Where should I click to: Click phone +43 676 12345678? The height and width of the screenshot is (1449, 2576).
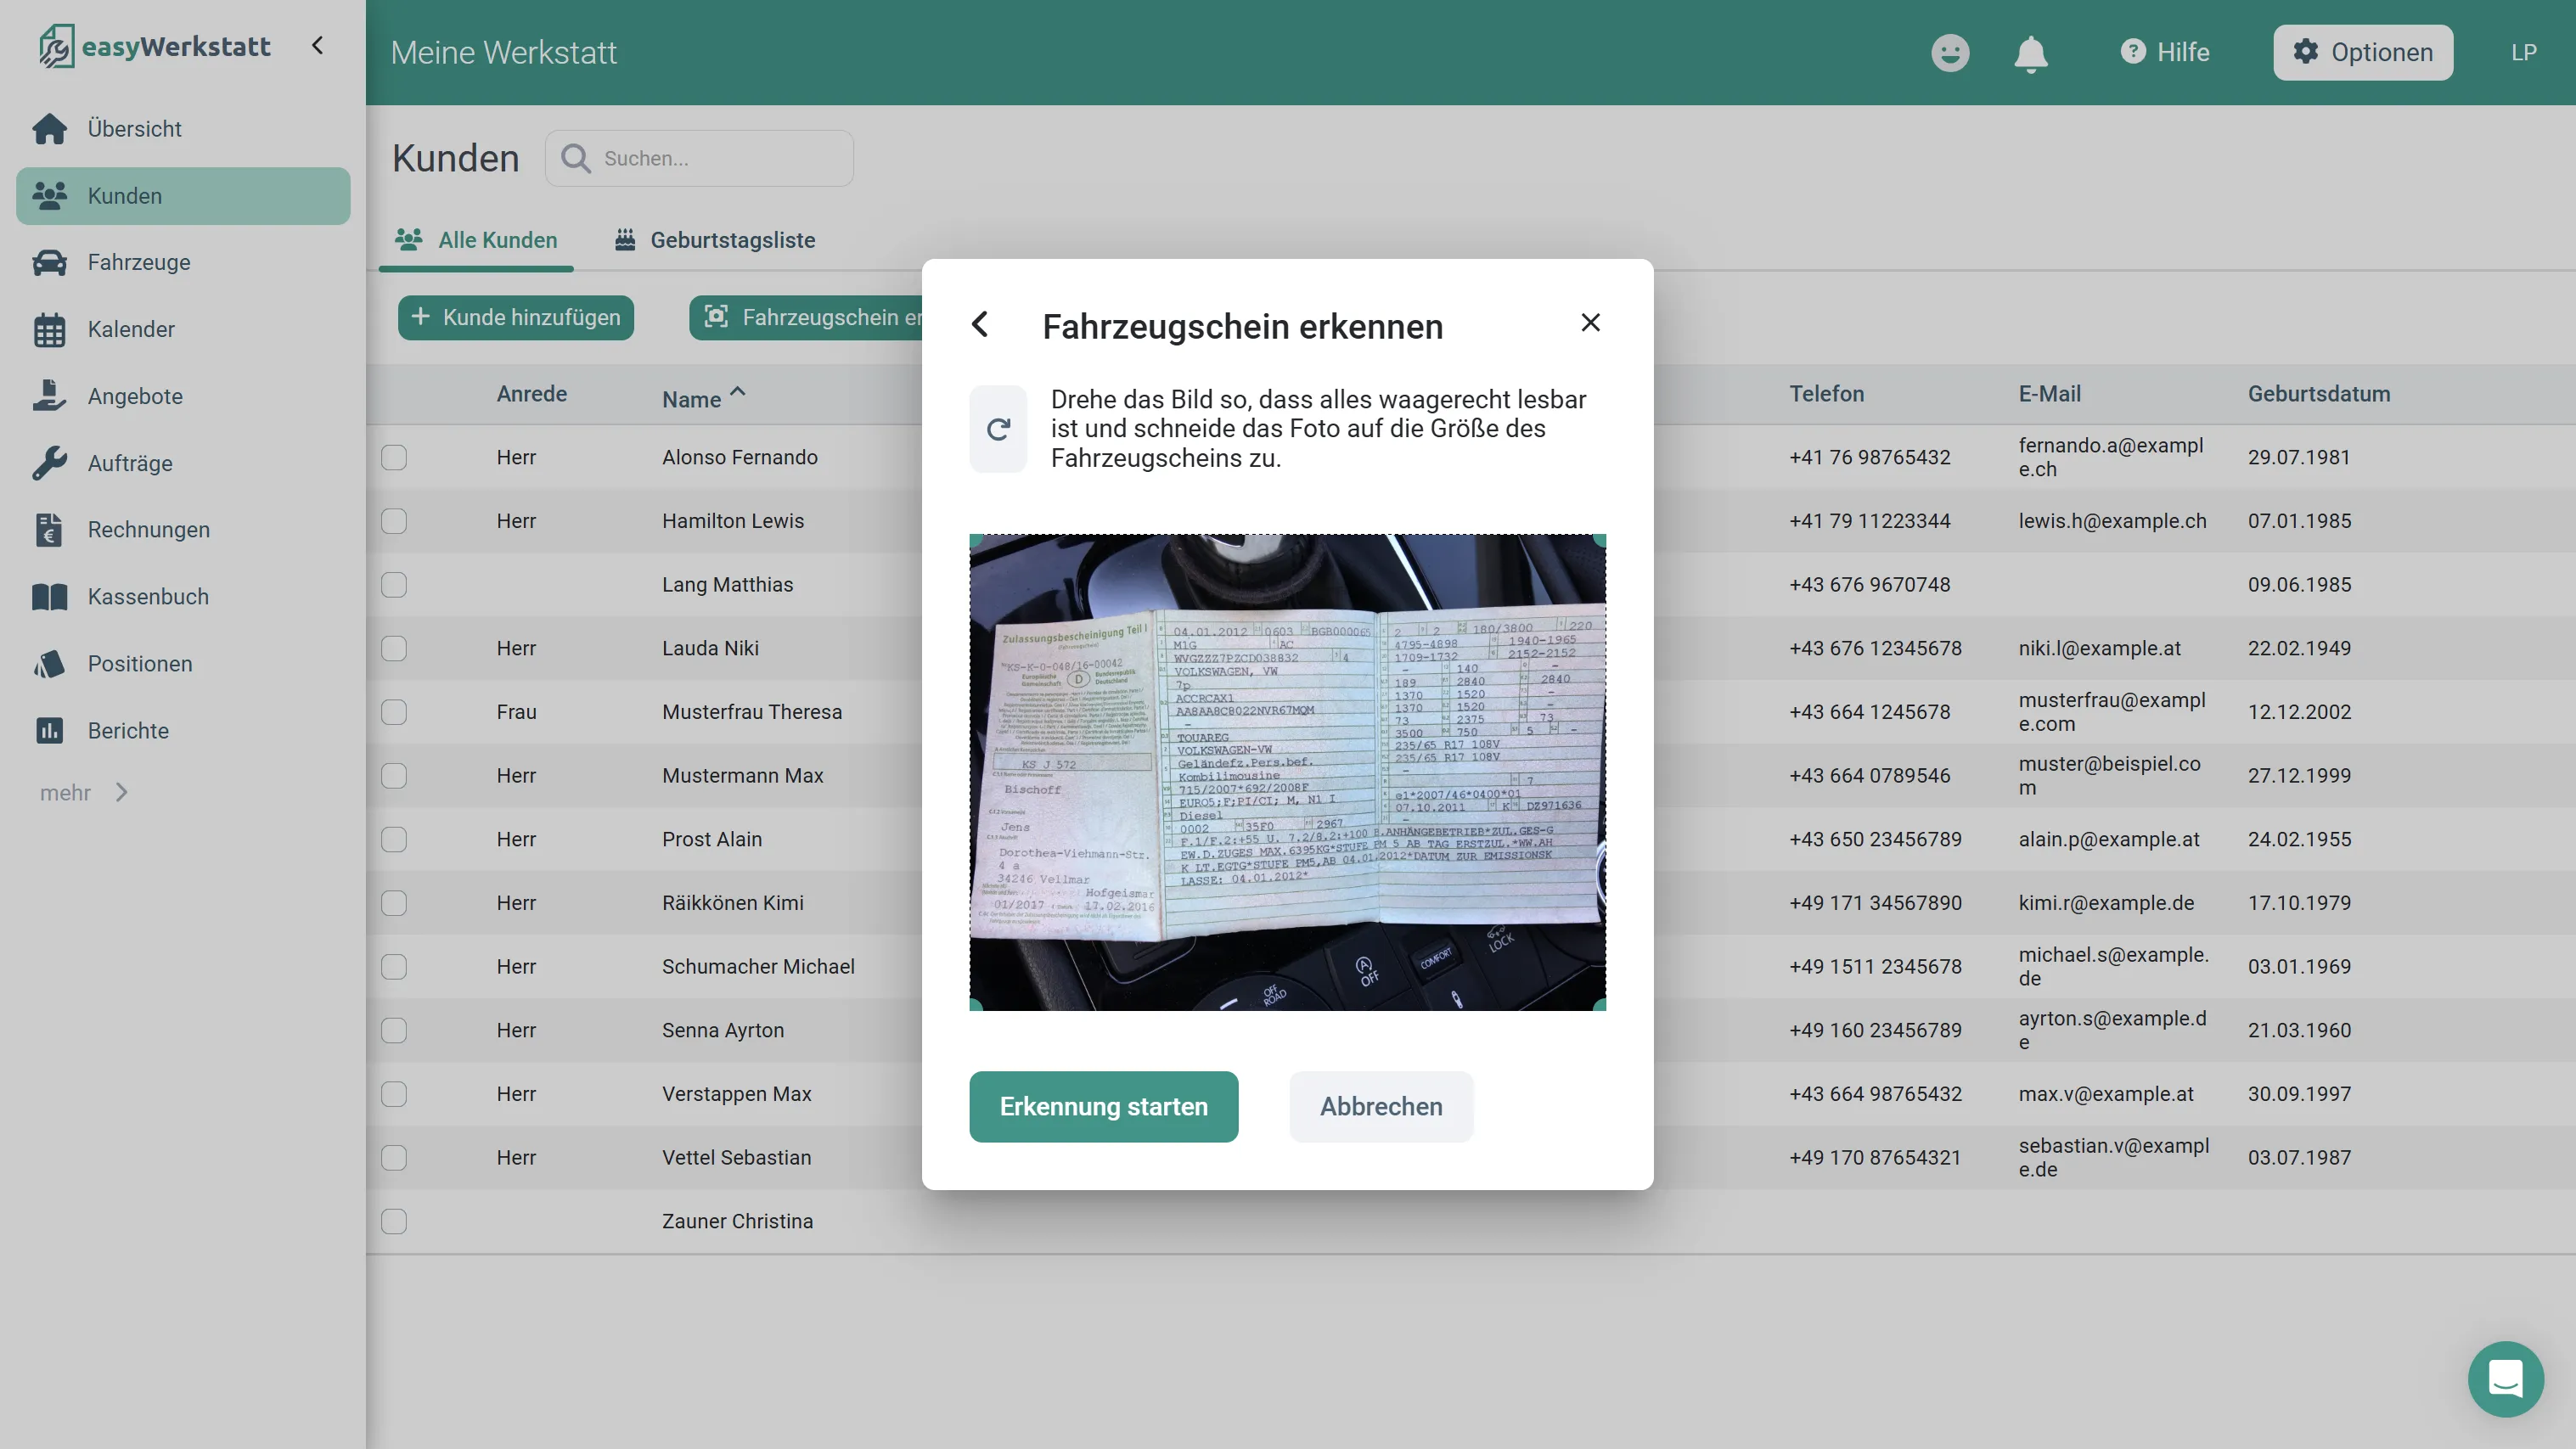1875,648
